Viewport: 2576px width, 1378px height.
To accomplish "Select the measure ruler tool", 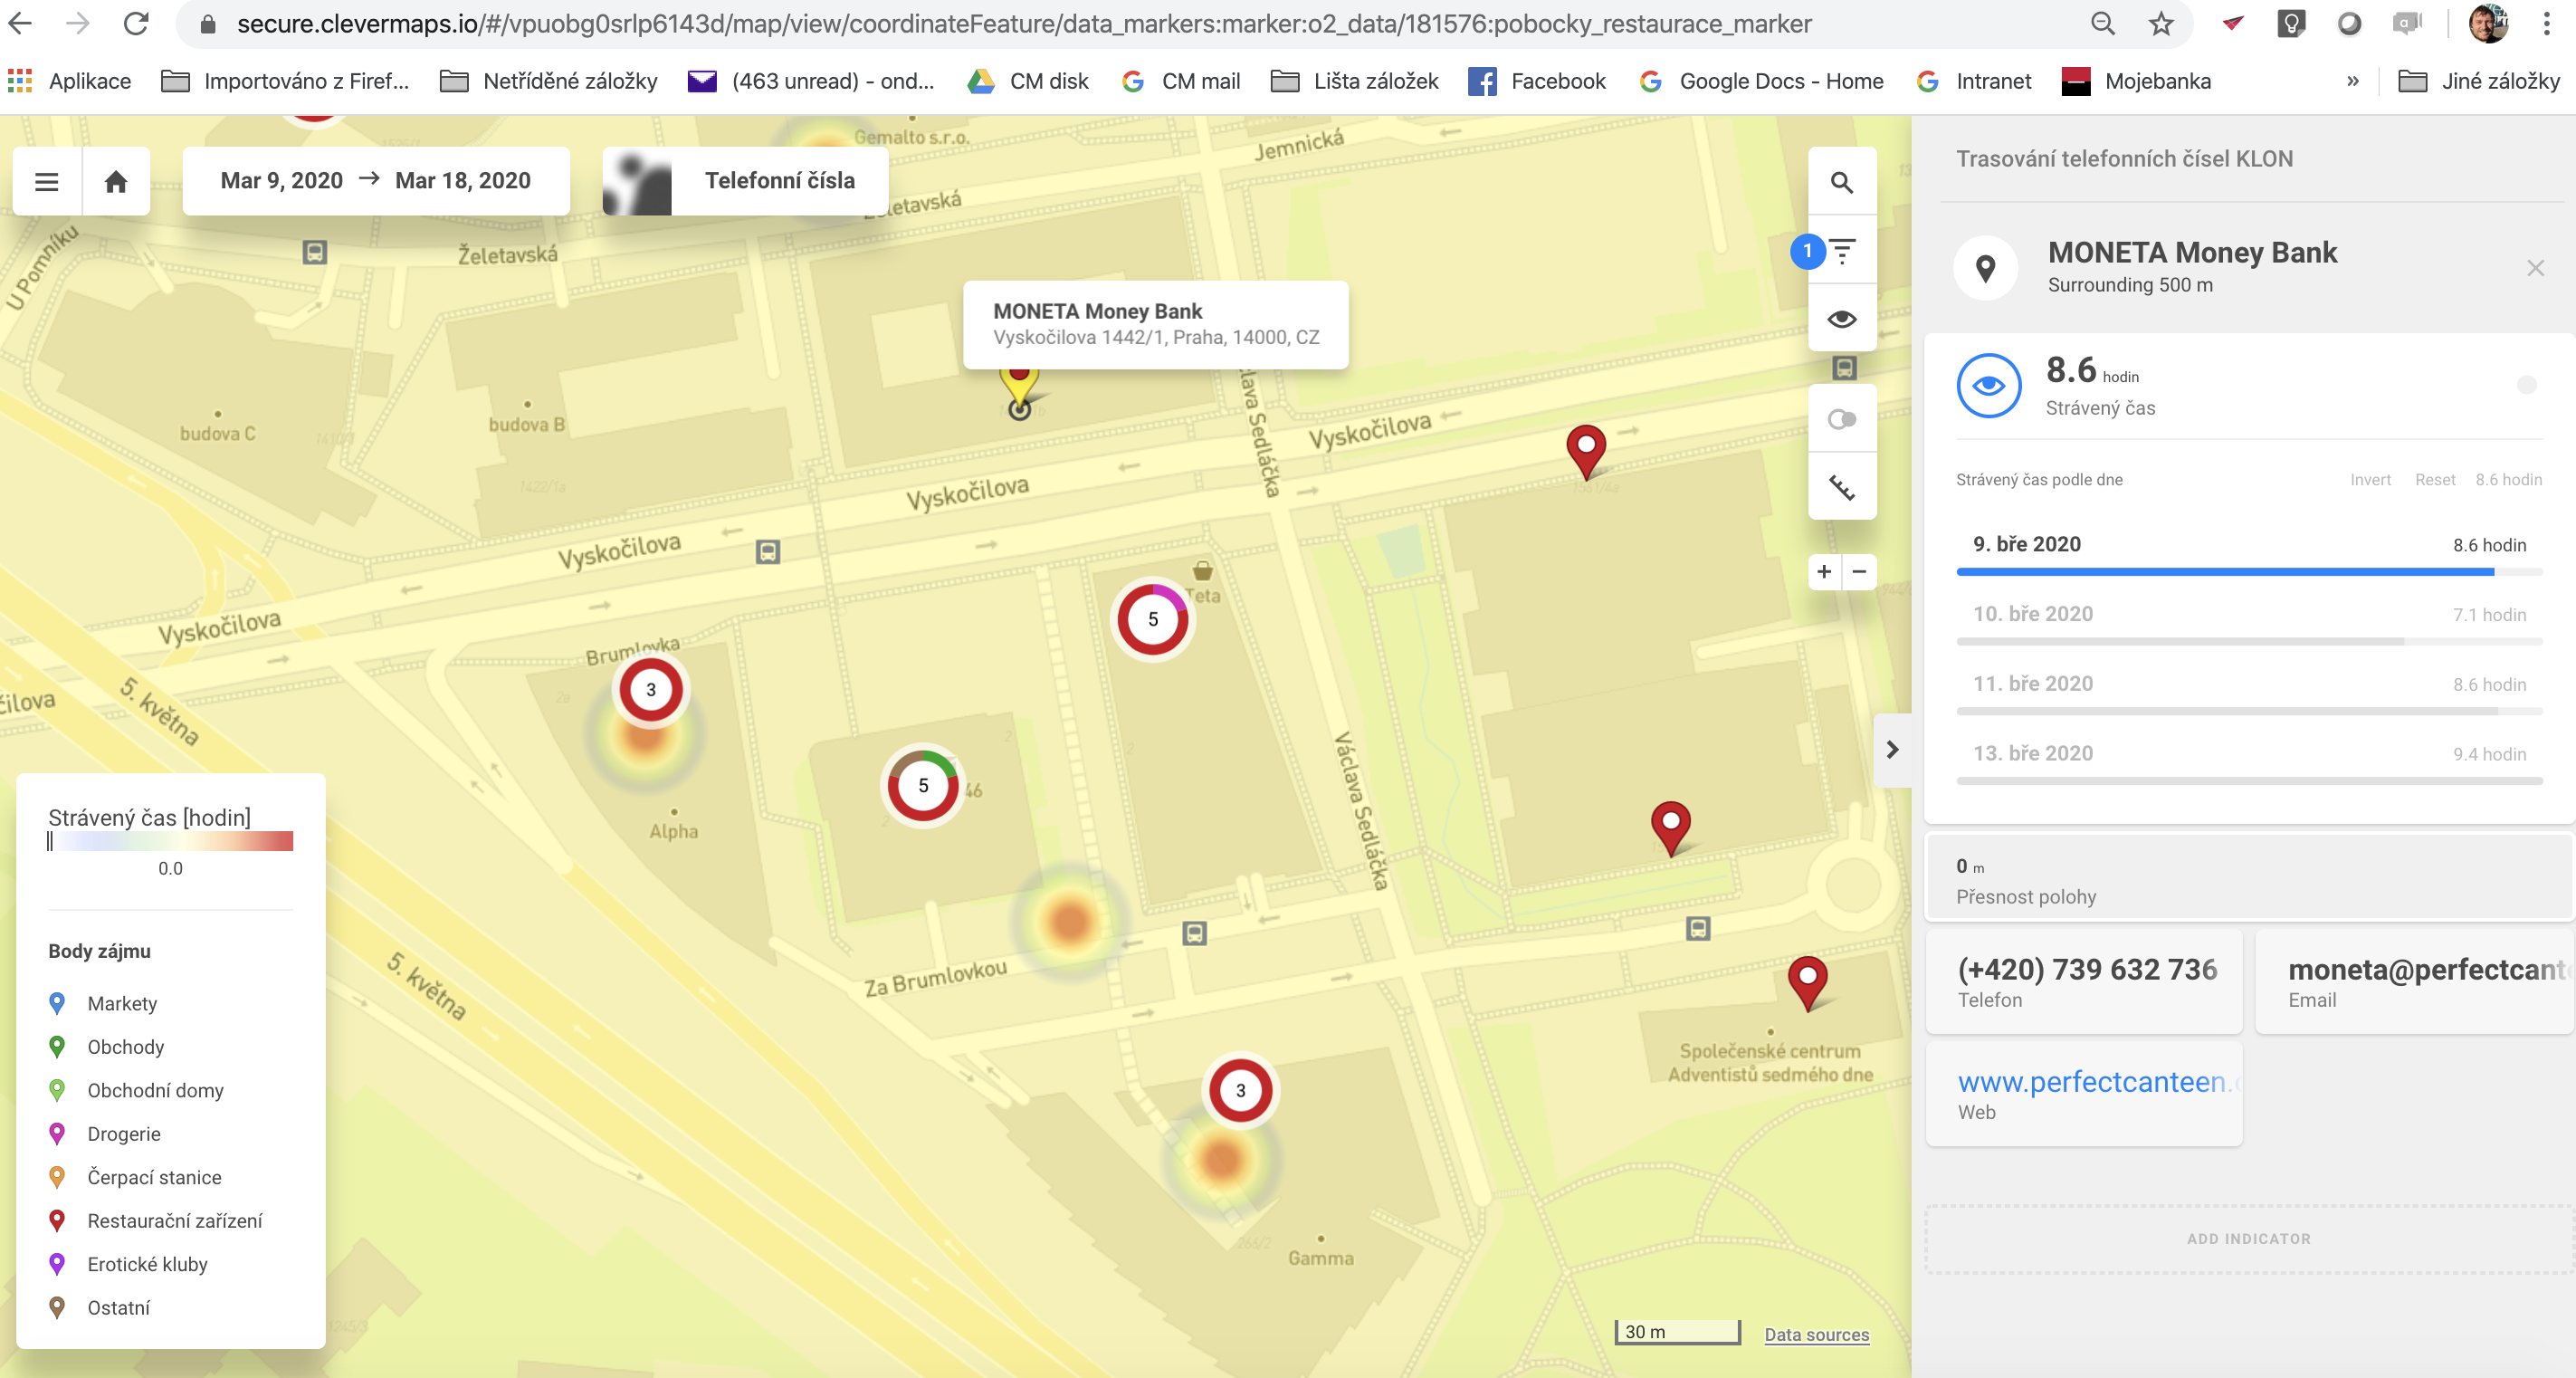I will 1842,487.
